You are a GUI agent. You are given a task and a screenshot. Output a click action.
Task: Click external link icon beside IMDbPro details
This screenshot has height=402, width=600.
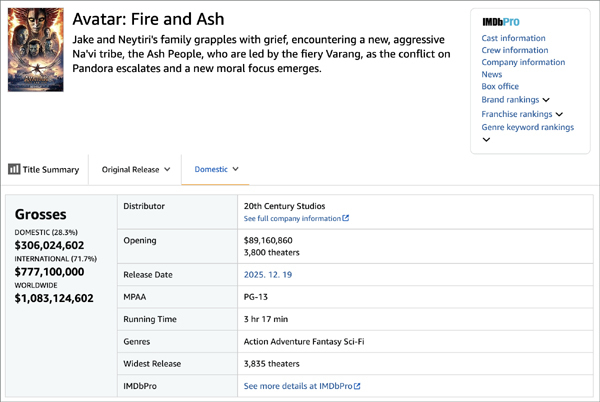click(x=357, y=386)
